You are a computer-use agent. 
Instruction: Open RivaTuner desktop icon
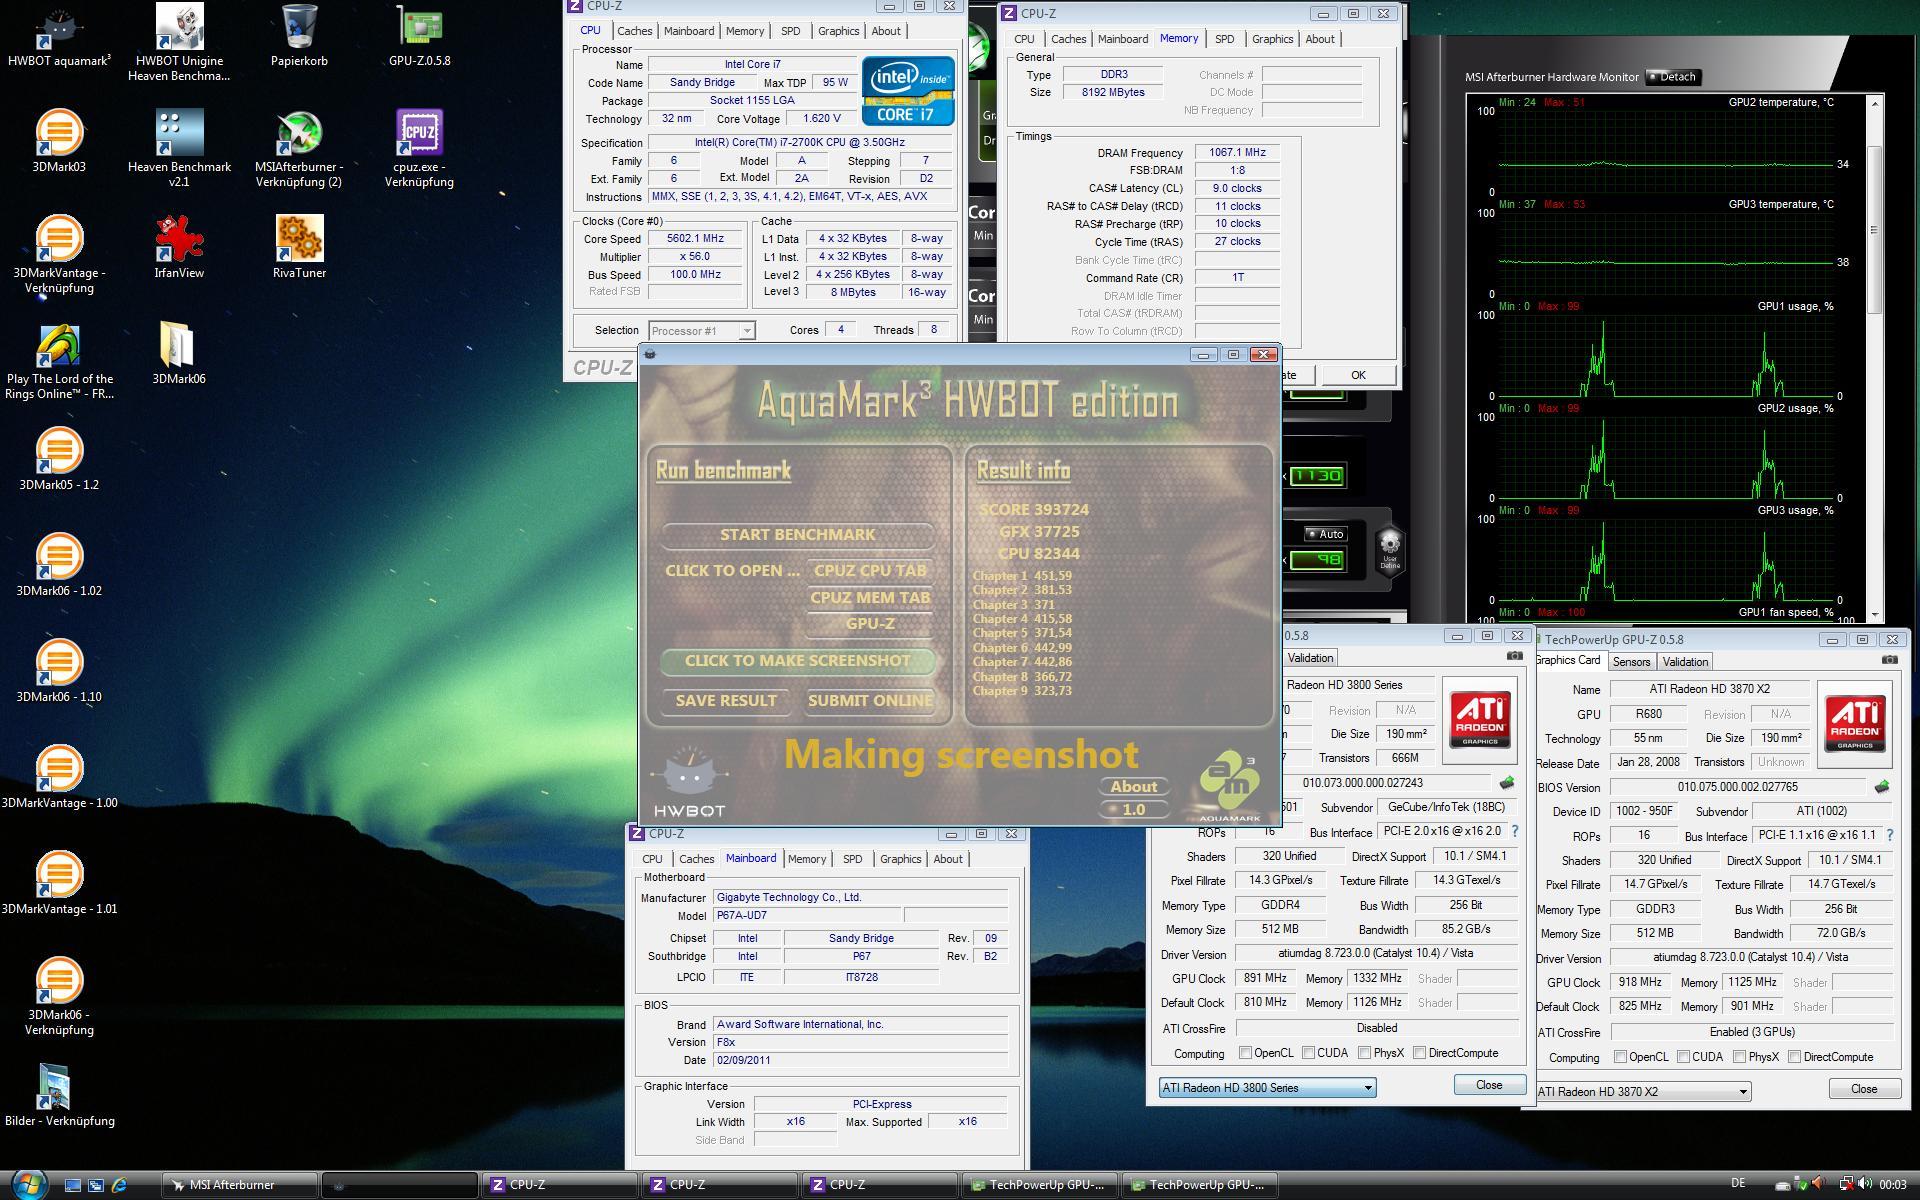point(299,248)
